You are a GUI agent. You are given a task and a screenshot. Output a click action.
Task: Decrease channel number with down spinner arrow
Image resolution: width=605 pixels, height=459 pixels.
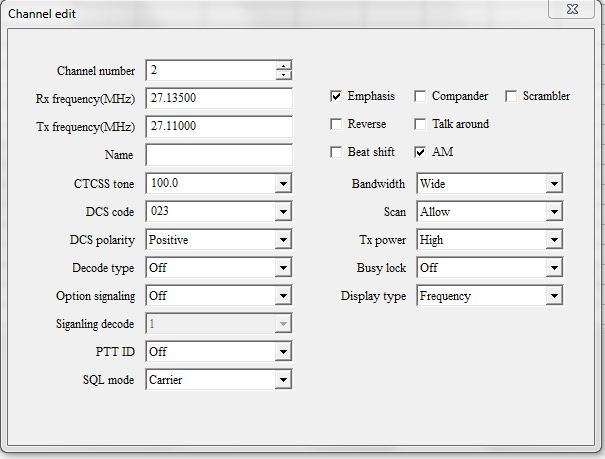pos(284,75)
